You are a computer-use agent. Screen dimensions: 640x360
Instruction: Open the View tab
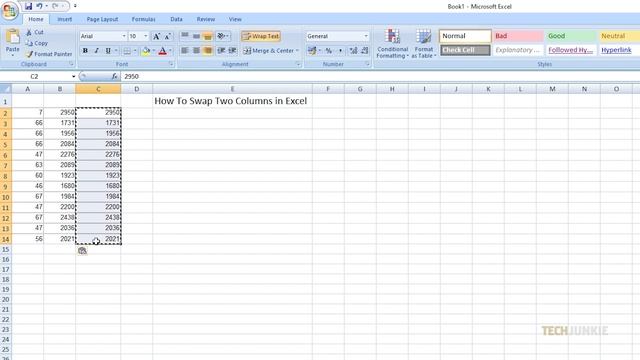tap(235, 19)
